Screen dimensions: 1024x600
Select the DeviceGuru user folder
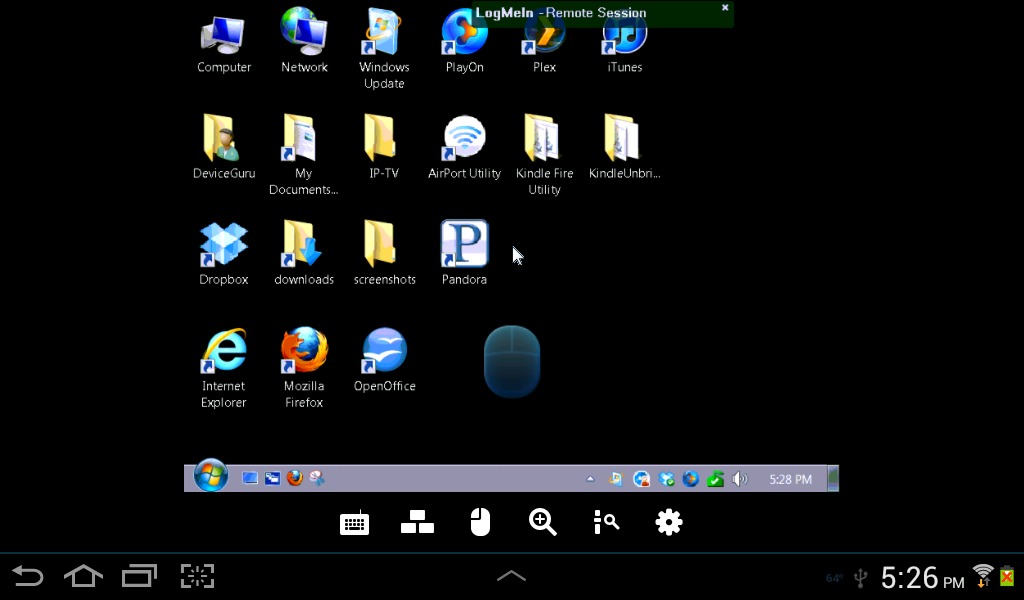coord(223,138)
